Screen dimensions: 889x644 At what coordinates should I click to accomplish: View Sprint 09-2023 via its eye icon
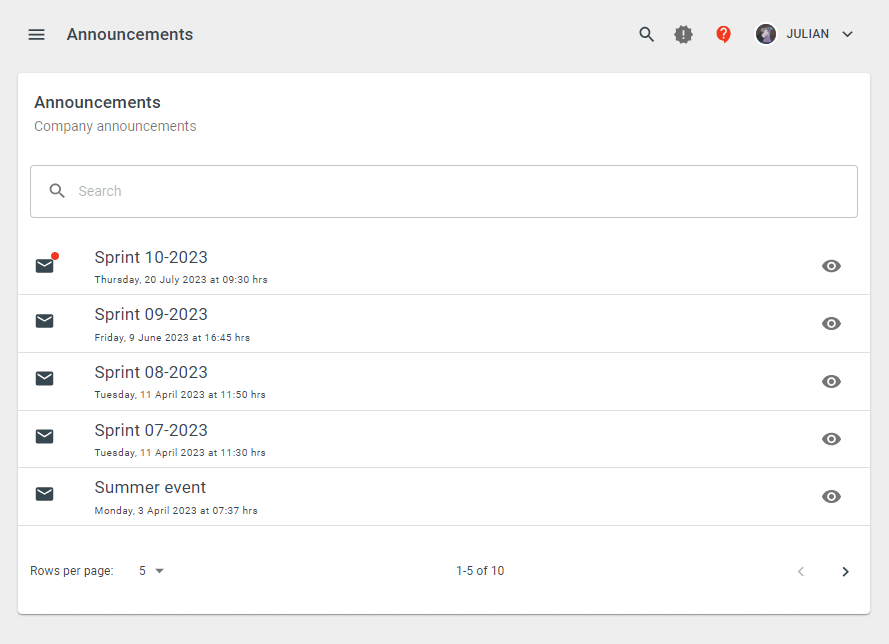831,324
